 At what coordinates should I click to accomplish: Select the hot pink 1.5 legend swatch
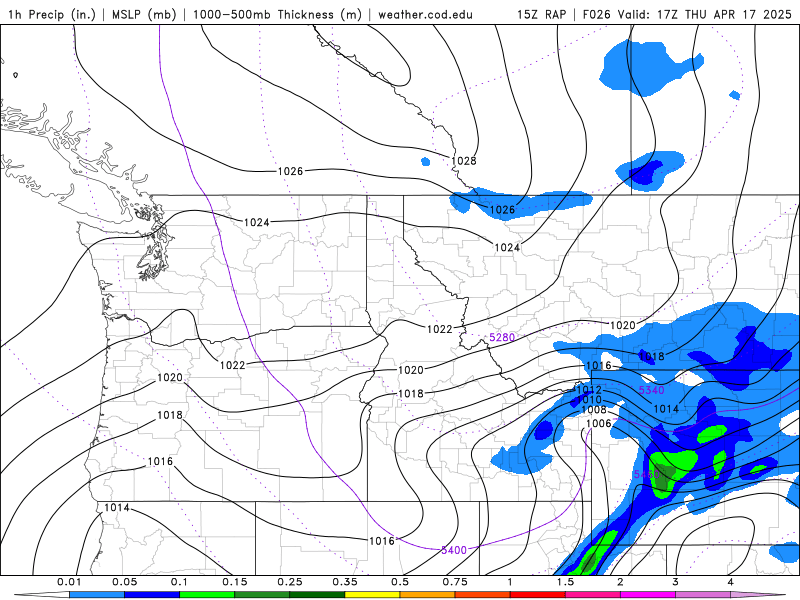(592, 595)
